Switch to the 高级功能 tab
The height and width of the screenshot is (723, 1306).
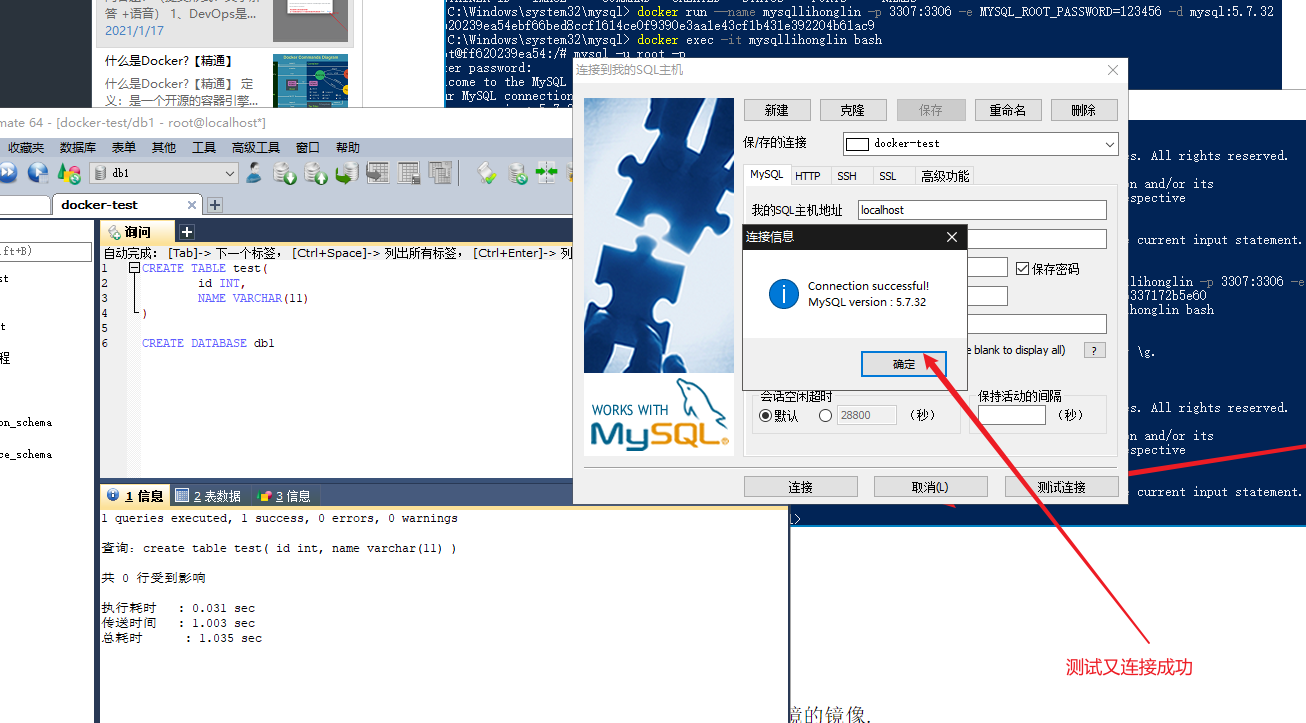coord(944,176)
